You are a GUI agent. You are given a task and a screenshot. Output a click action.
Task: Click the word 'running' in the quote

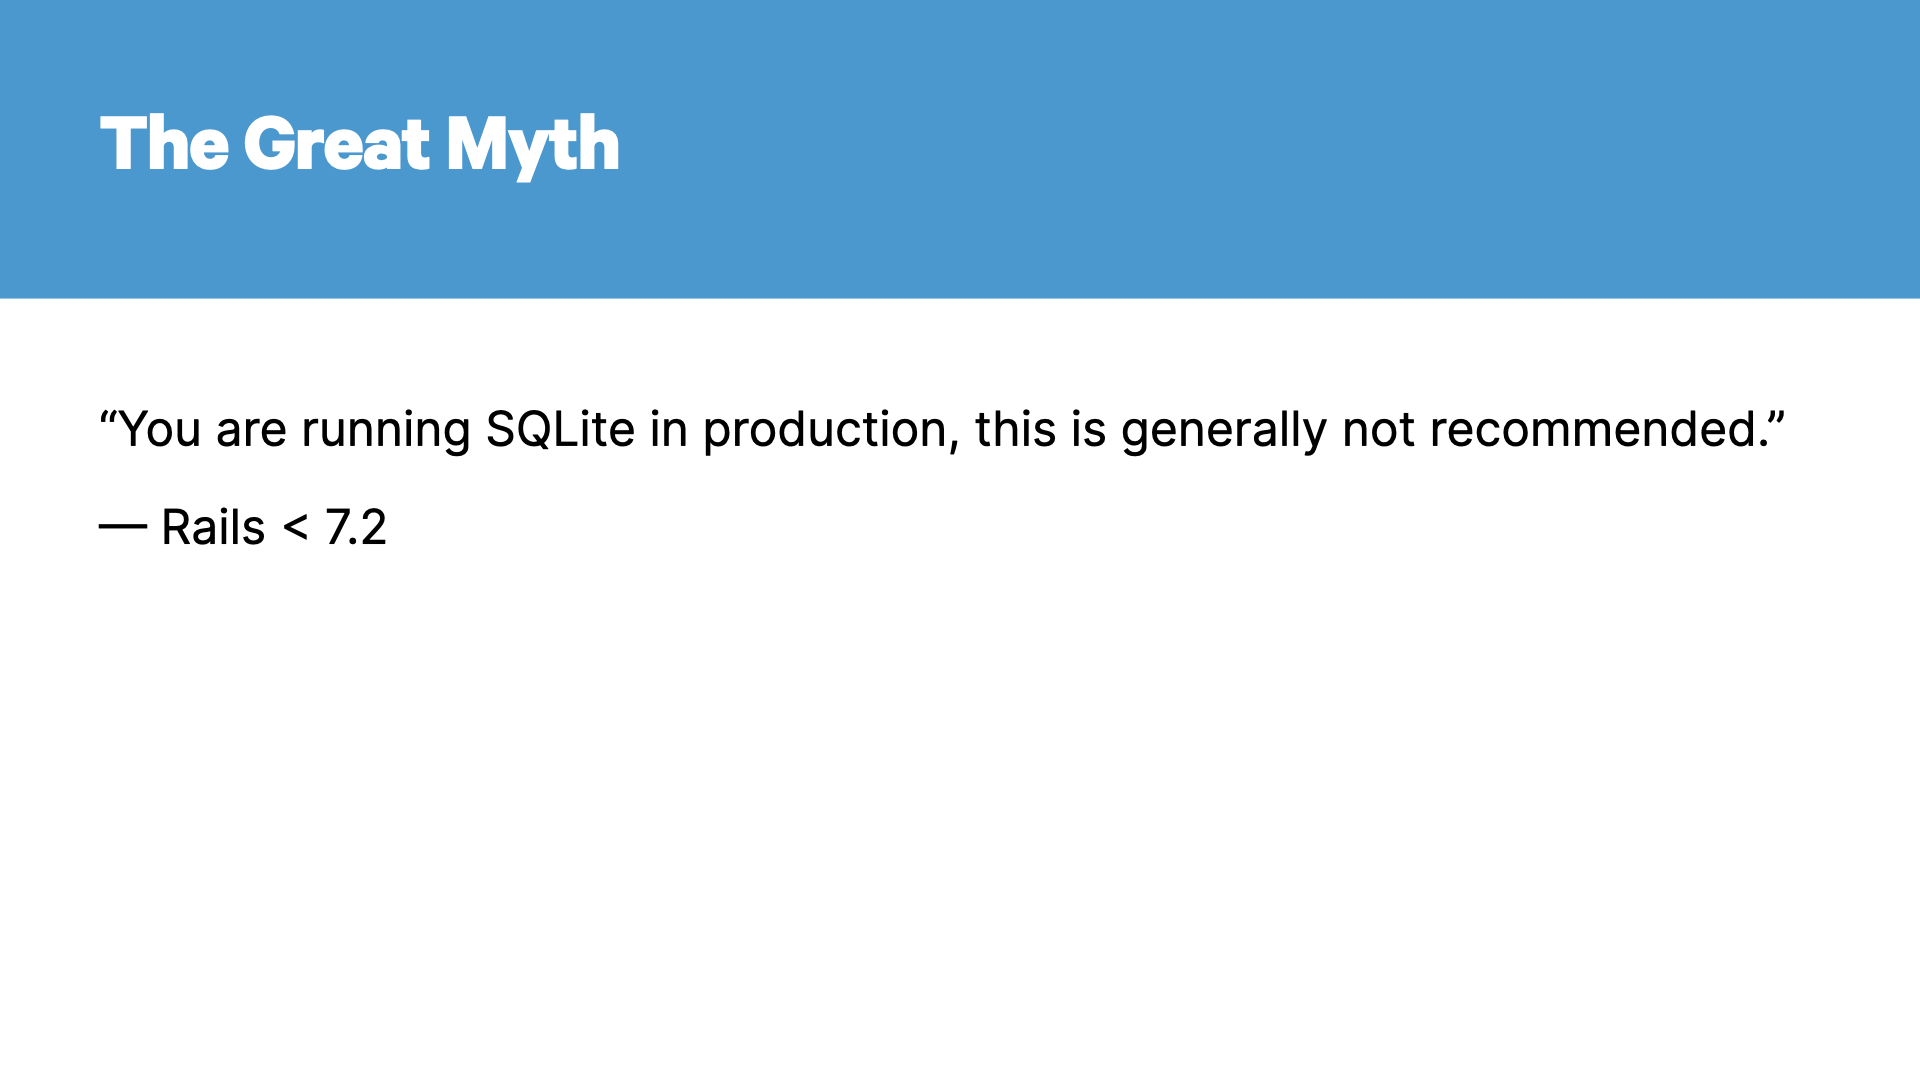[x=386, y=431]
